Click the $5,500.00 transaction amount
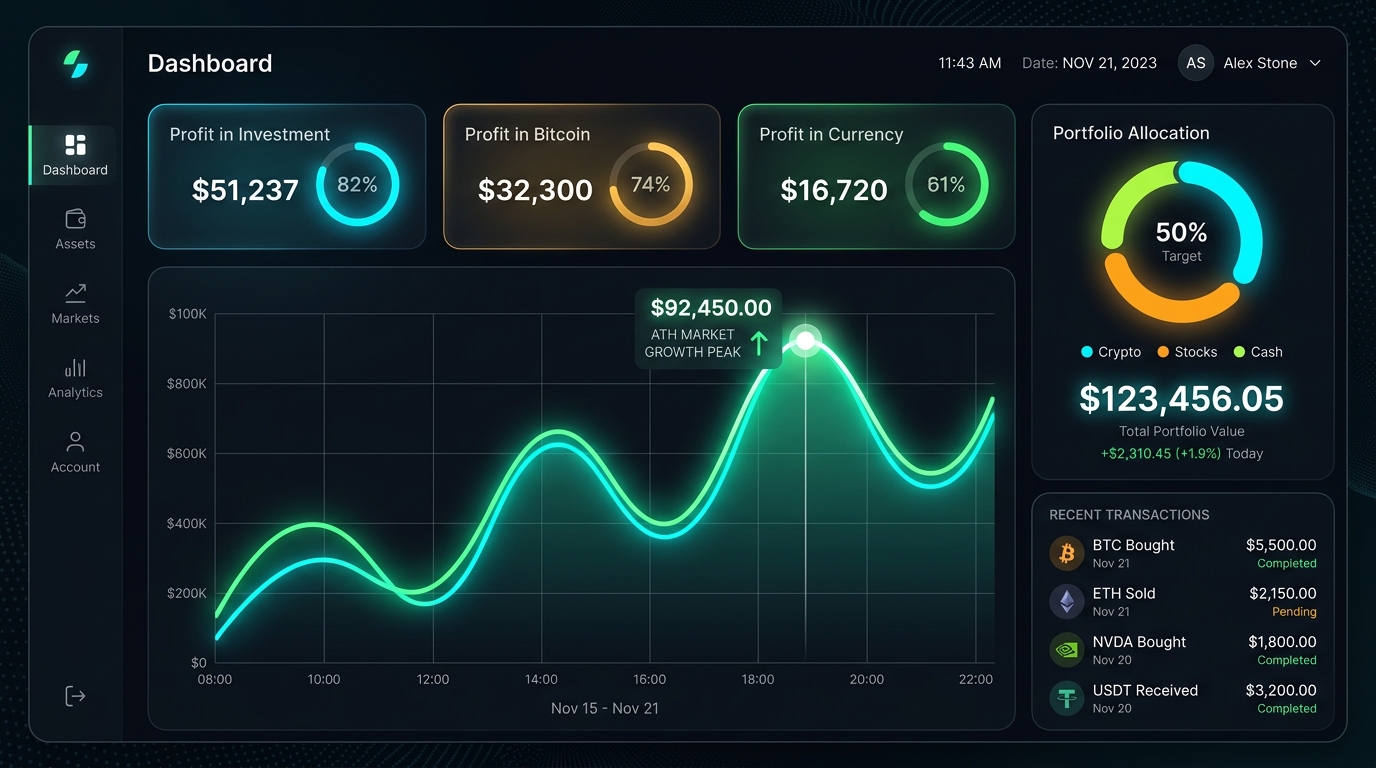The width and height of the screenshot is (1376, 768). (1281, 546)
